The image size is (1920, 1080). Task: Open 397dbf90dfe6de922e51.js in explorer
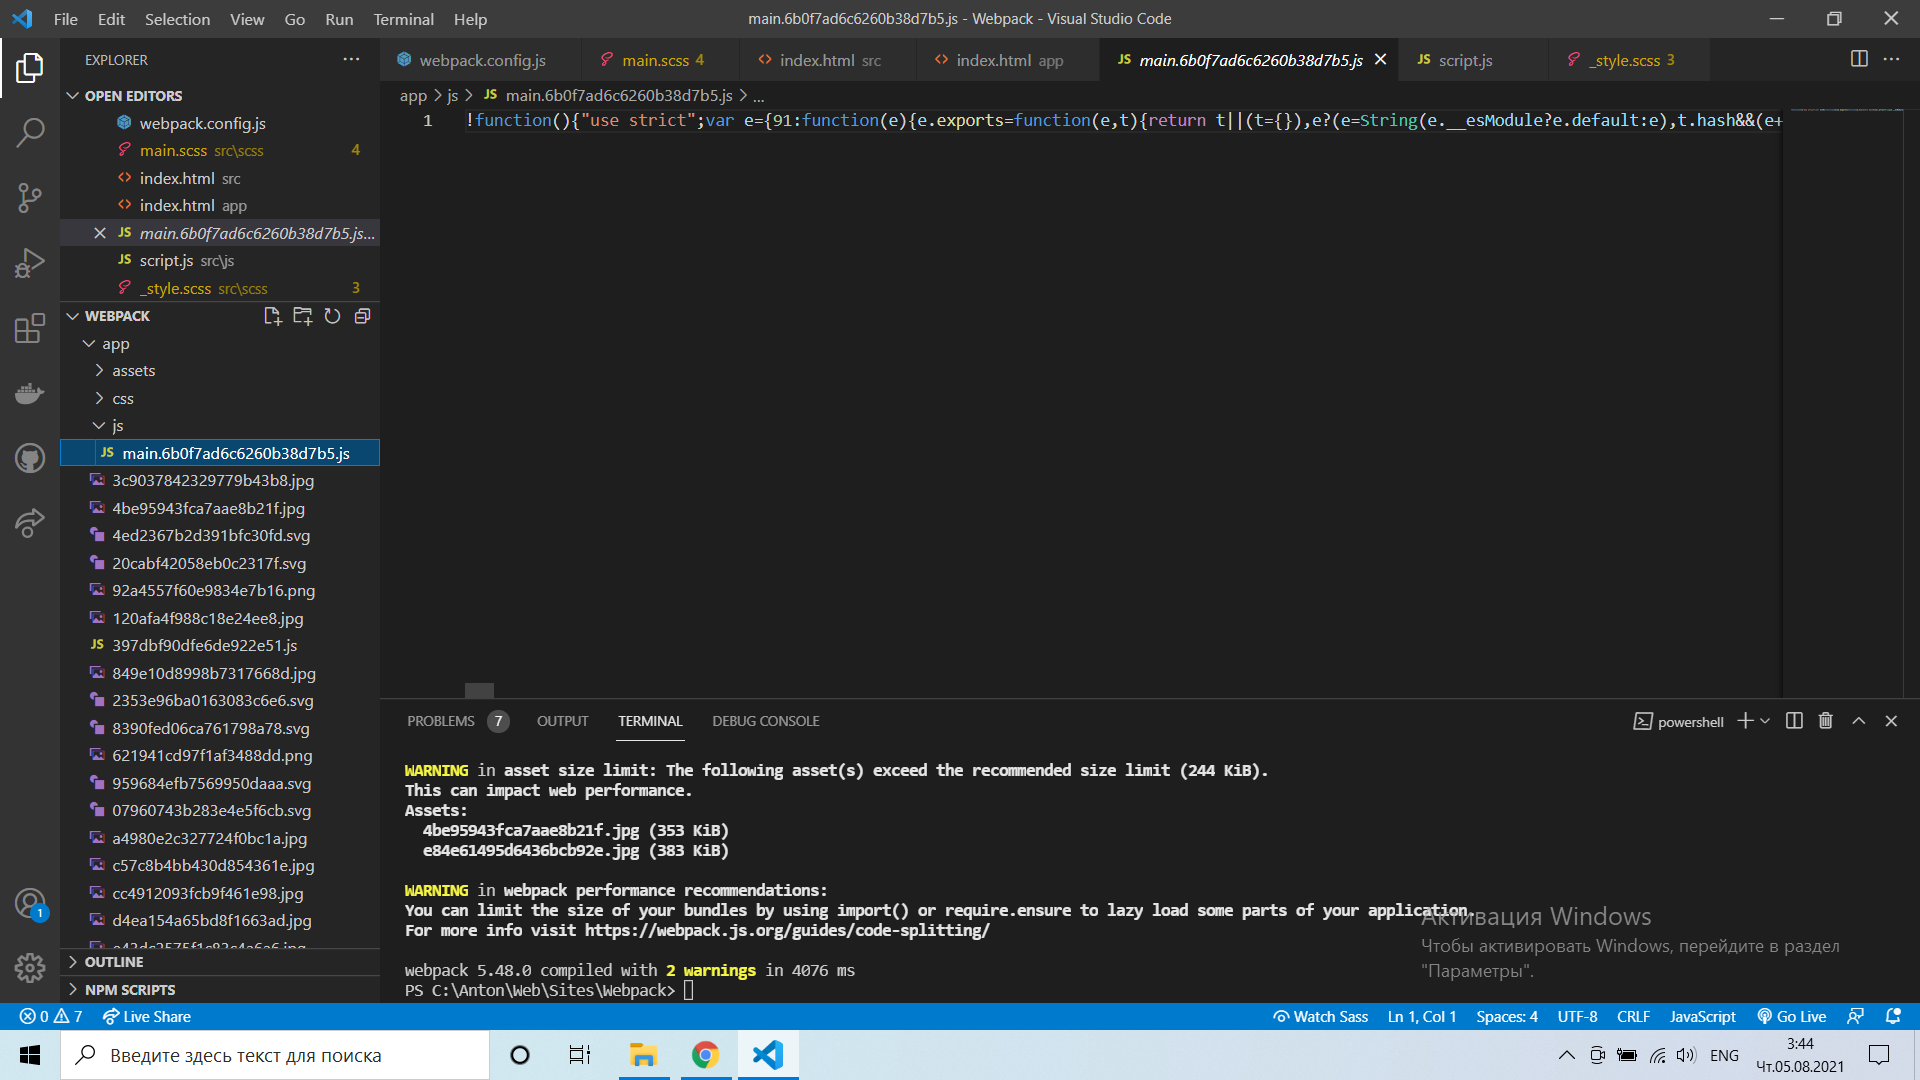point(220,646)
